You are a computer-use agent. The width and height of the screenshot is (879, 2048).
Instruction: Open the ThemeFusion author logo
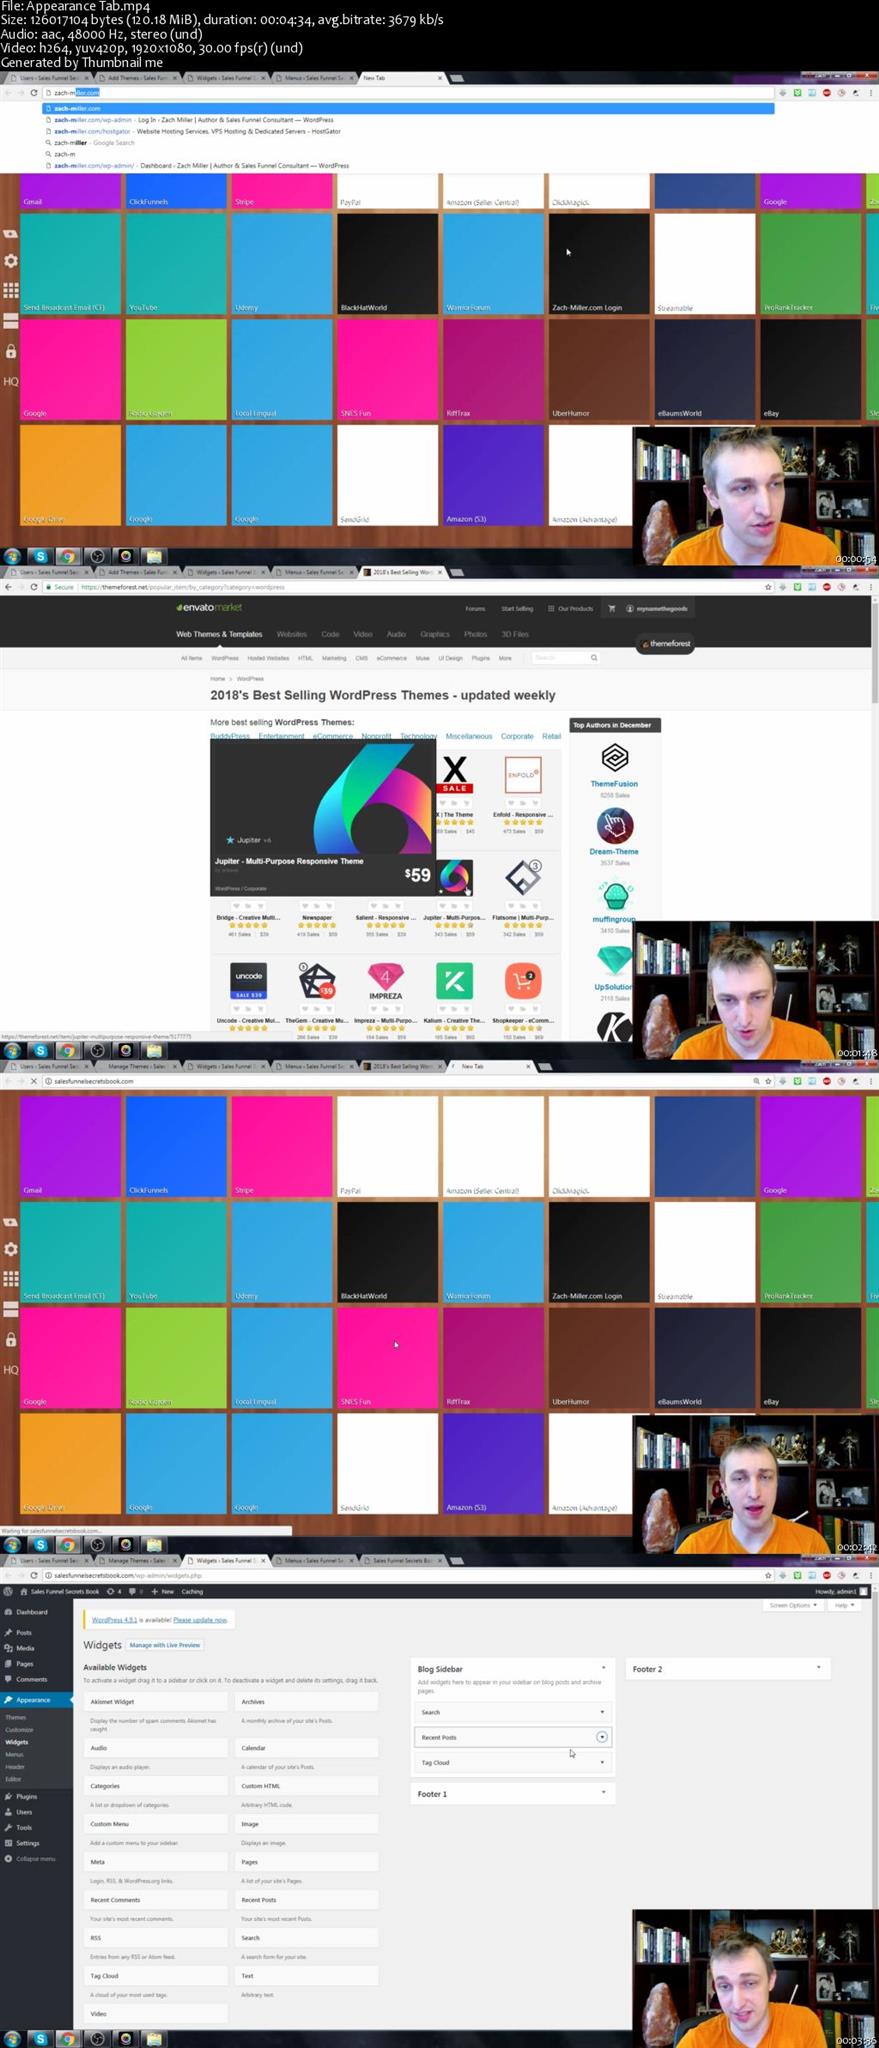click(614, 757)
